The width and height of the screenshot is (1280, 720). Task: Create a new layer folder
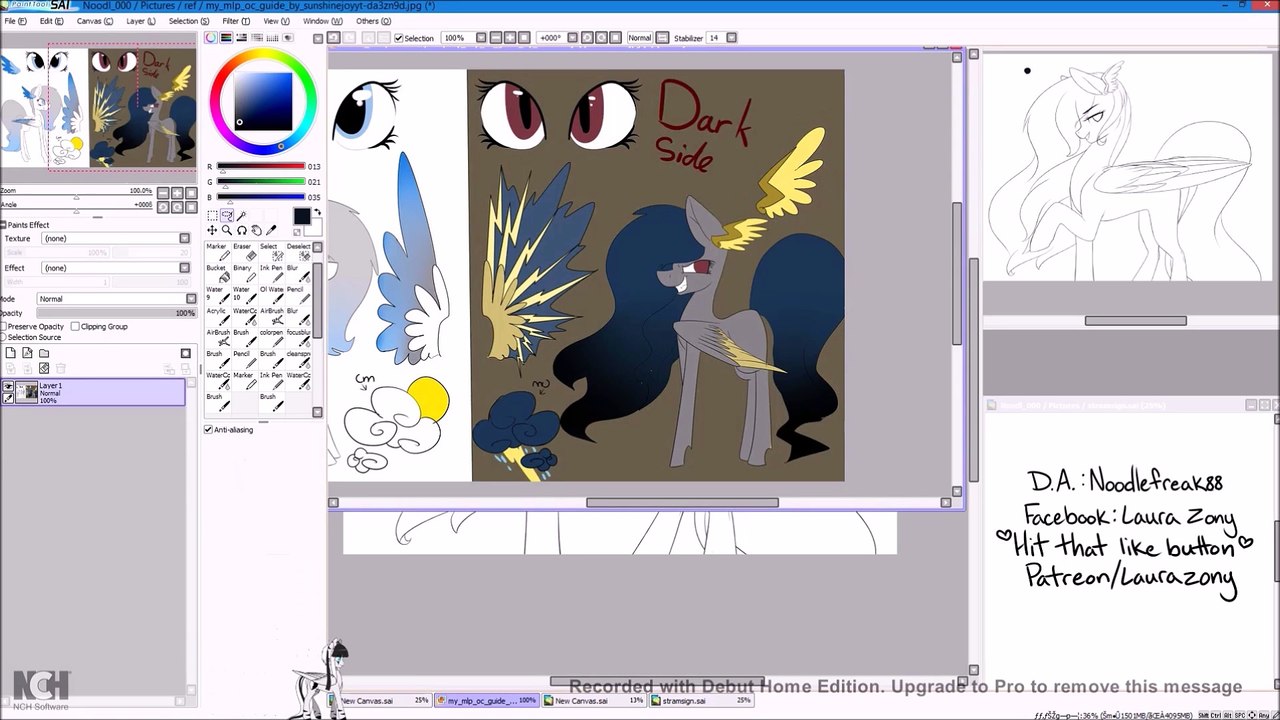44,353
